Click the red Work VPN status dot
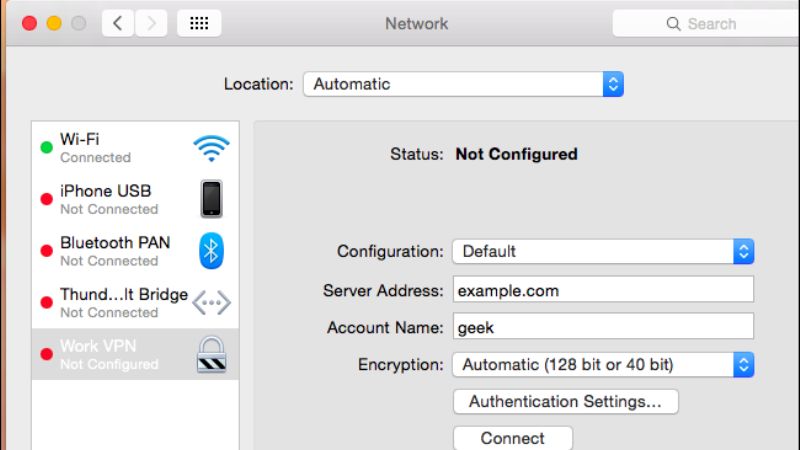The image size is (800, 450). 46,354
